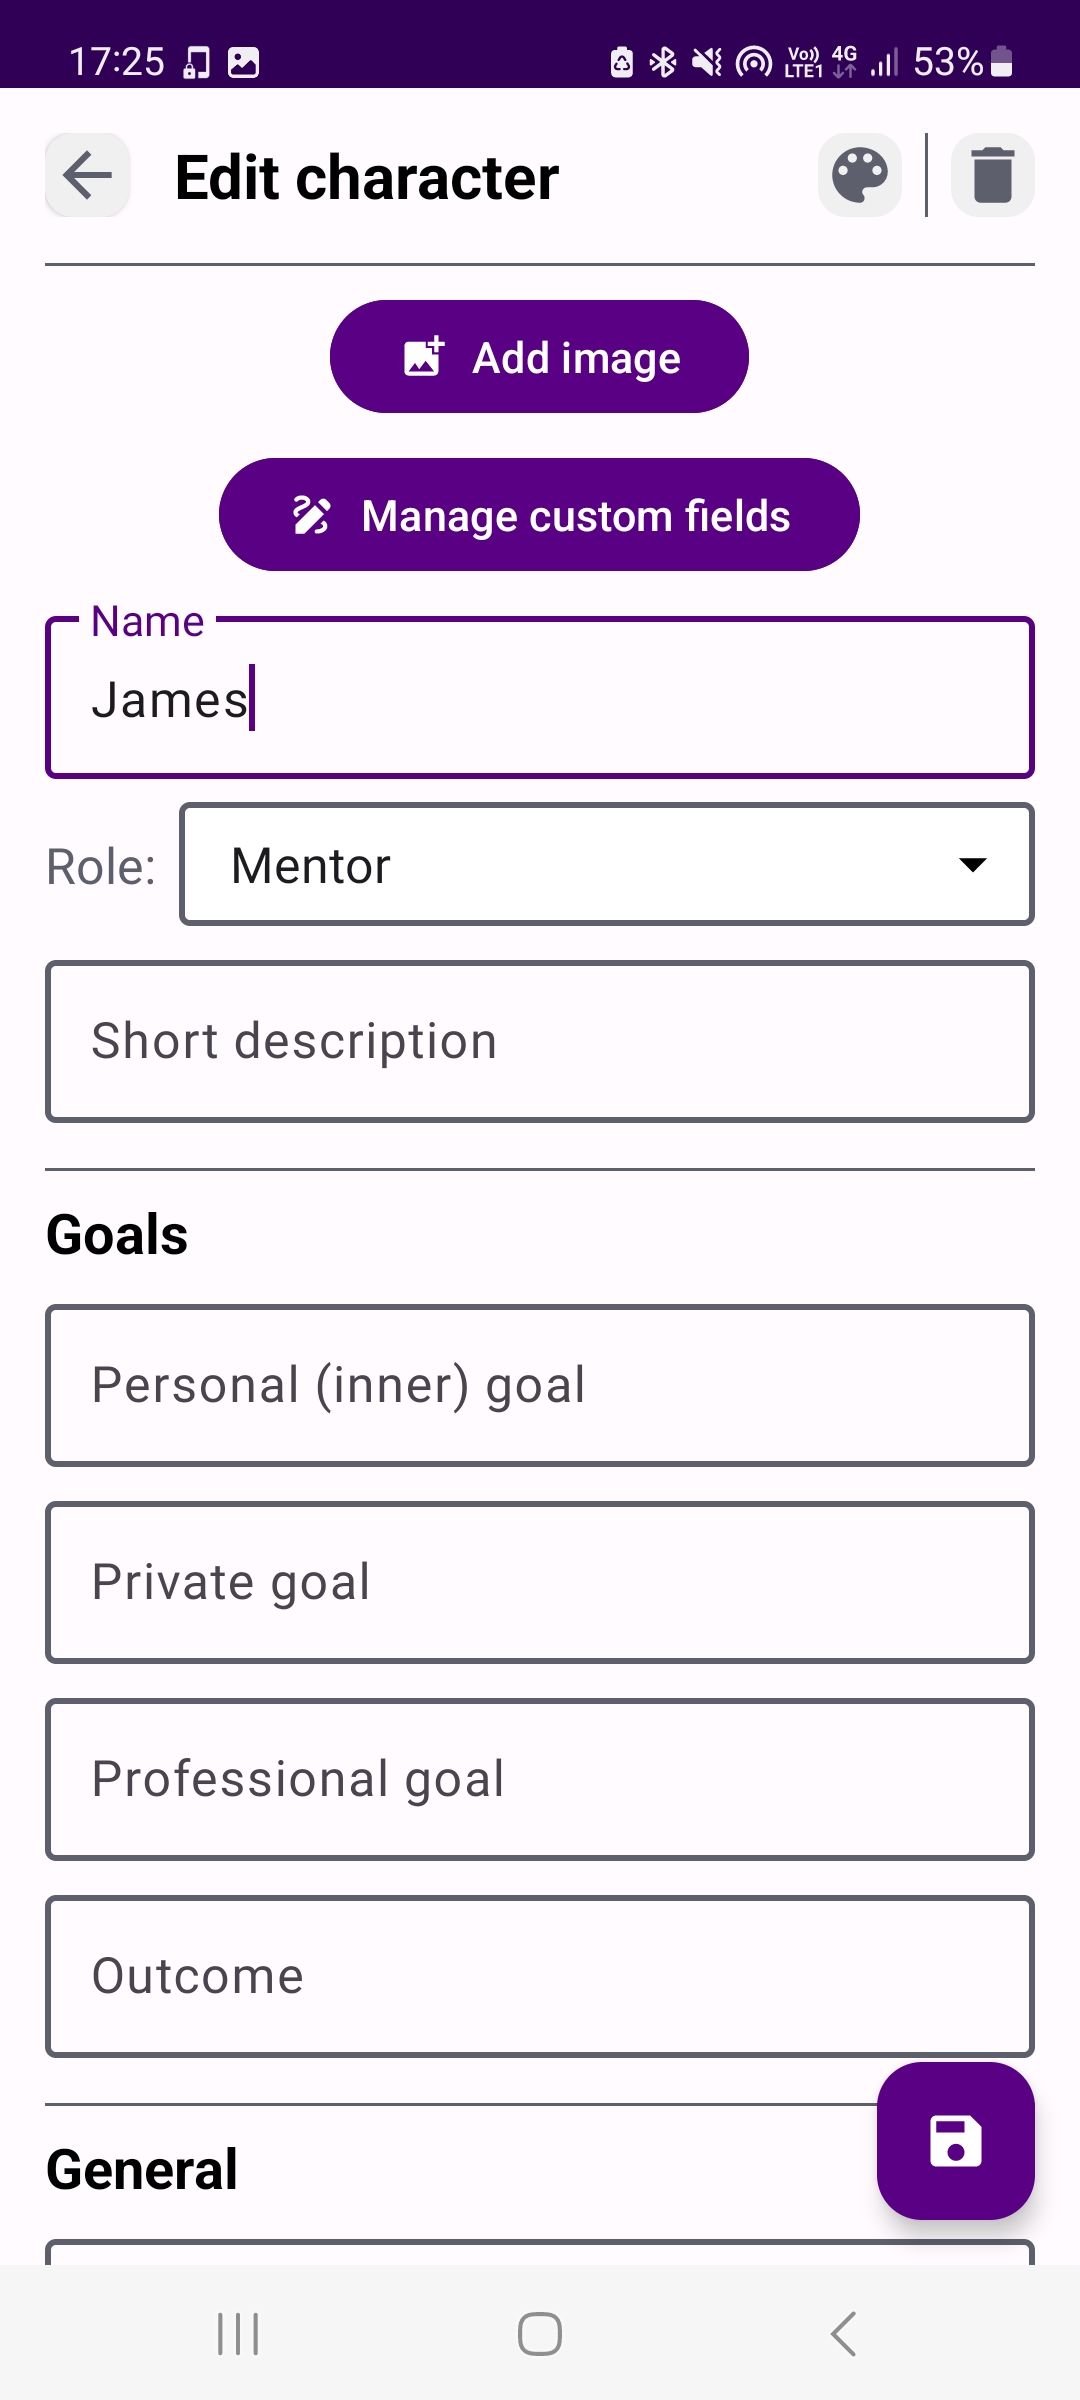Focus the Name field containing James
The image size is (1080, 2400).
(539, 699)
